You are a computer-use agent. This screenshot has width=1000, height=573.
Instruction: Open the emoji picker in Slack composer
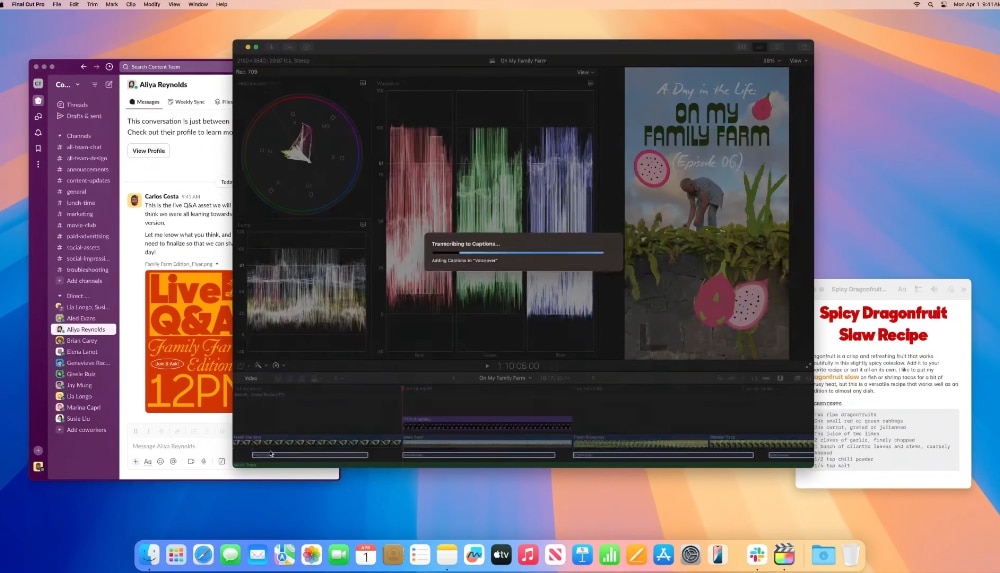click(x=160, y=461)
